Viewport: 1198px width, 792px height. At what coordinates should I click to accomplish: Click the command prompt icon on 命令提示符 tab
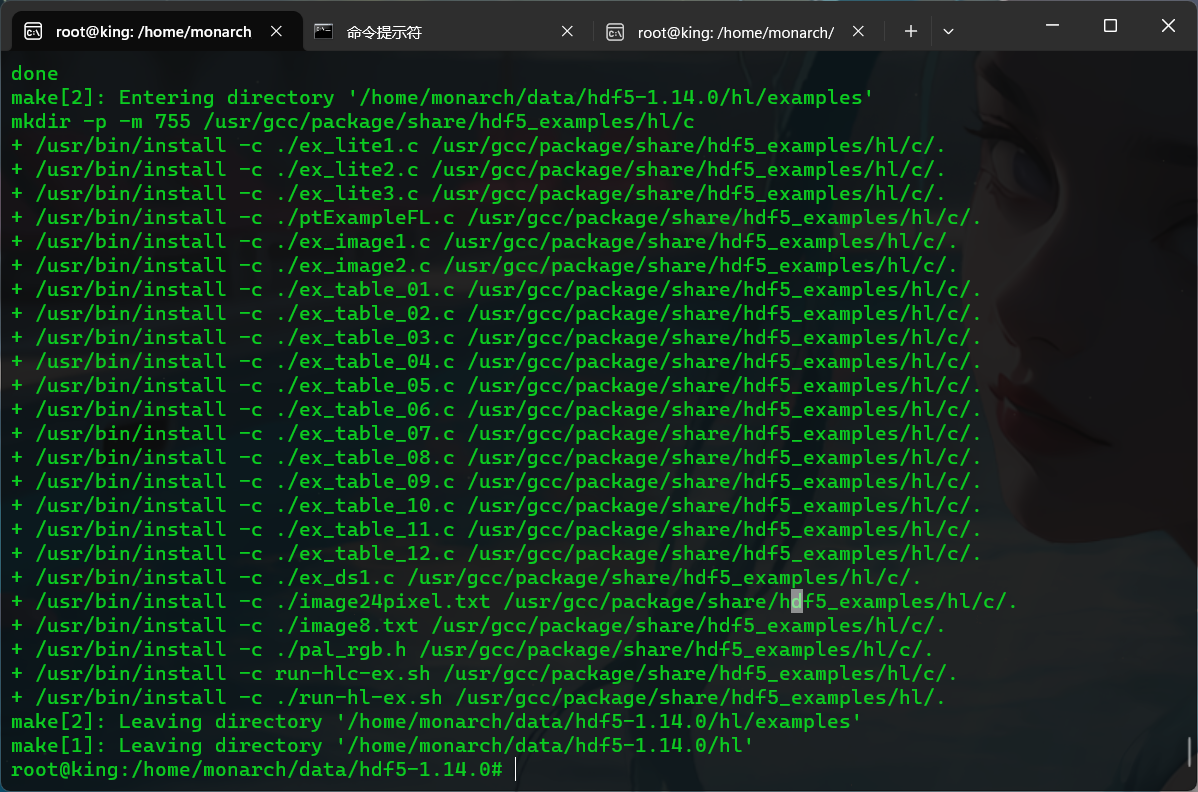pyautogui.click(x=324, y=31)
